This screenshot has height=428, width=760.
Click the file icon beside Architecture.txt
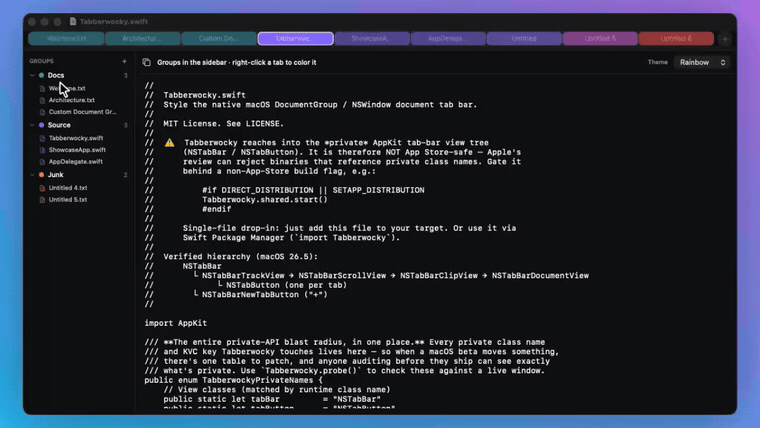coord(42,100)
